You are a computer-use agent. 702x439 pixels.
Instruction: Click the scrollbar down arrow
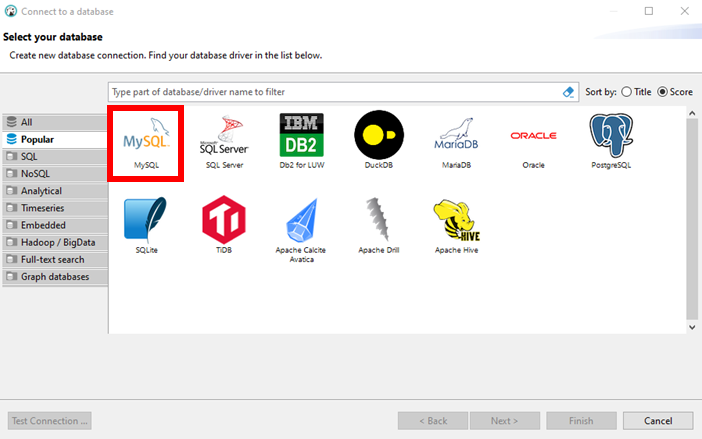[x=692, y=328]
